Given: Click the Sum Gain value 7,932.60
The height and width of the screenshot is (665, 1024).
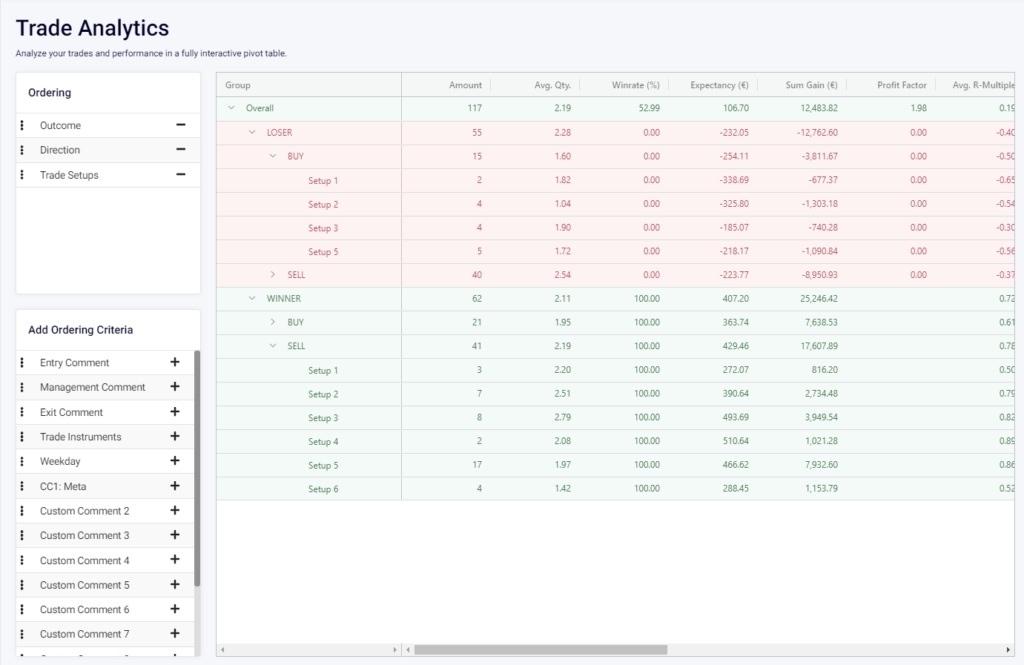Looking at the screenshot, I should (x=821, y=464).
